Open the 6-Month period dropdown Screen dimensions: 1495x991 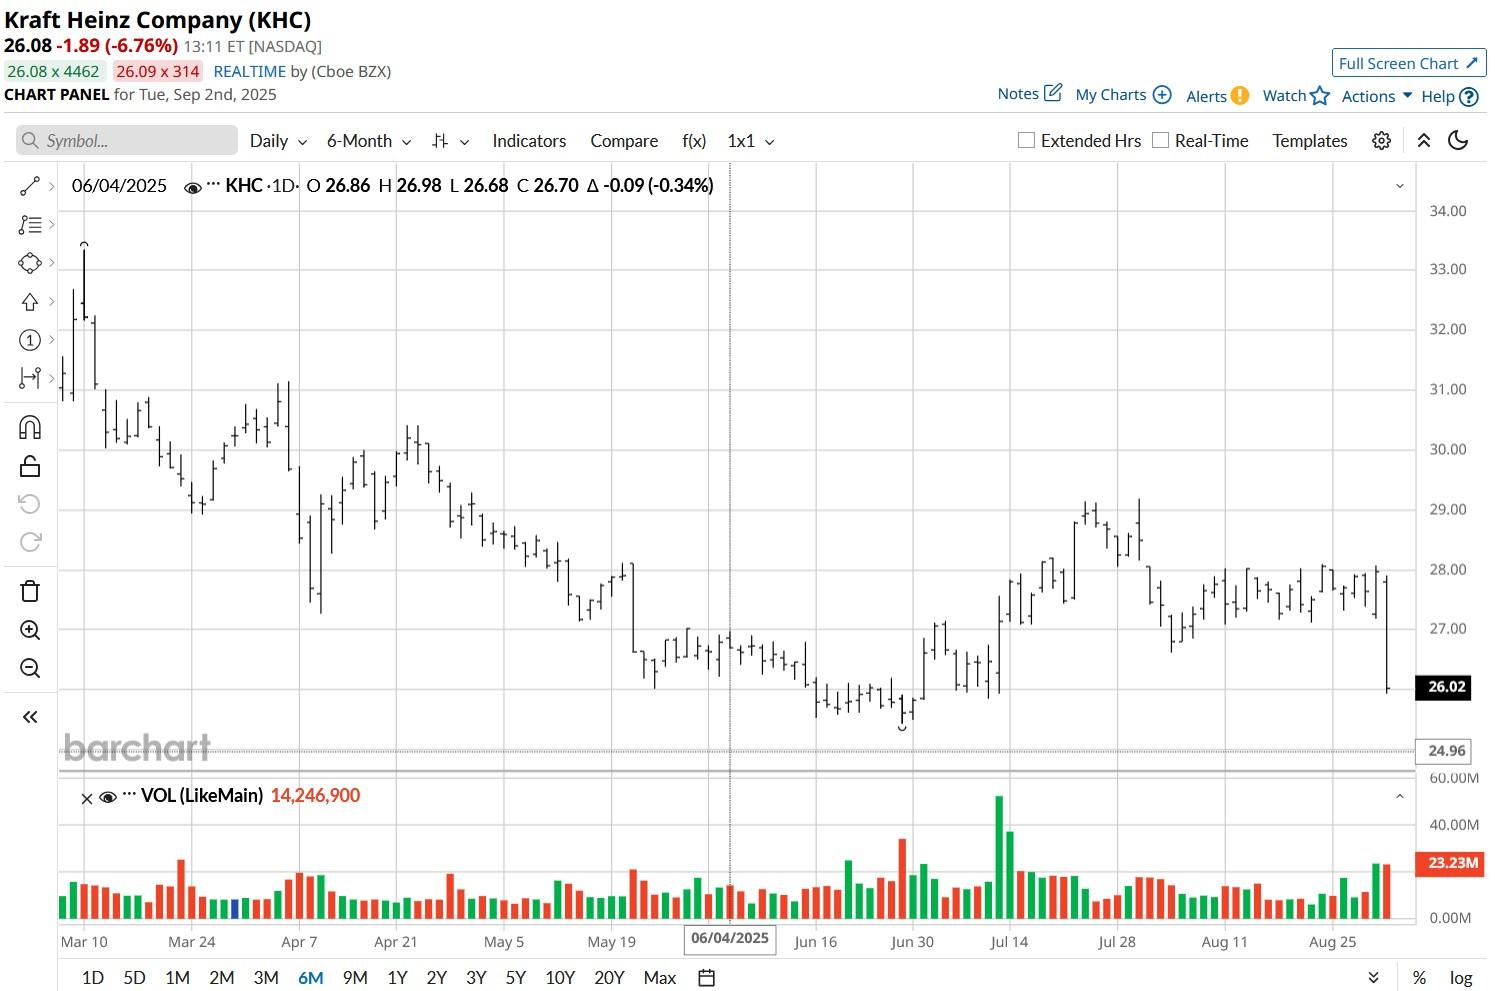tap(369, 141)
